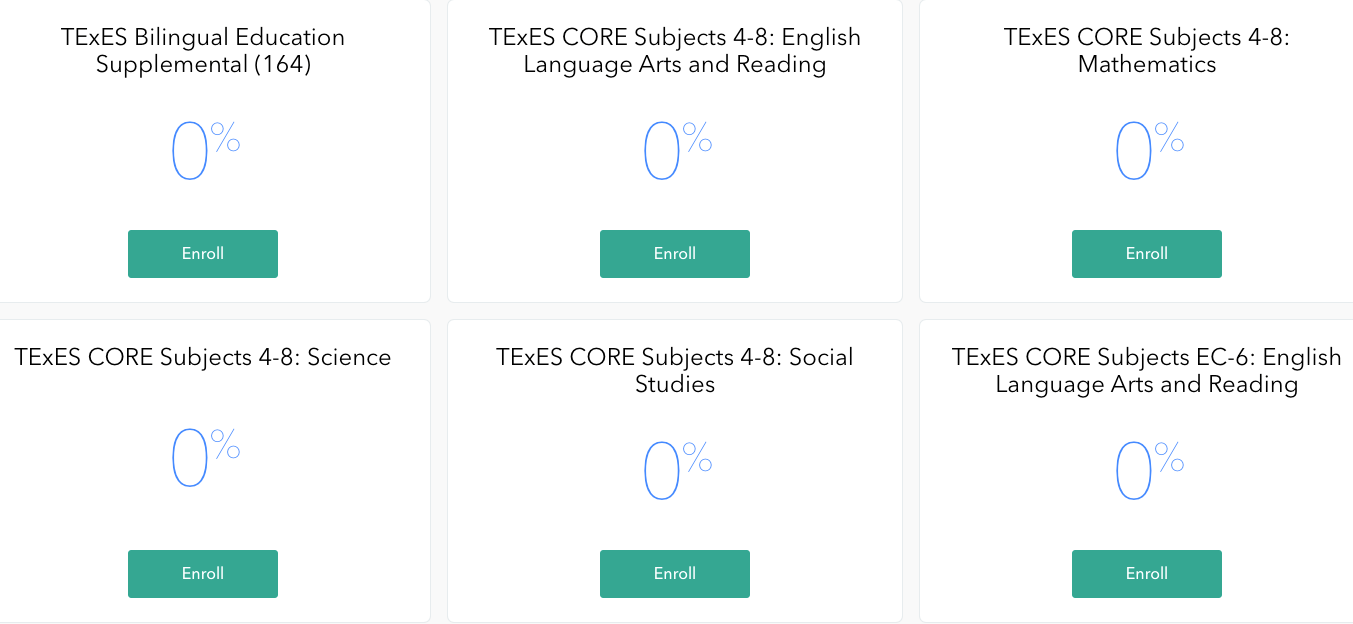
Task: Enroll in TExES Bilingual Education Supplemental (164)
Action: tap(202, 254)
